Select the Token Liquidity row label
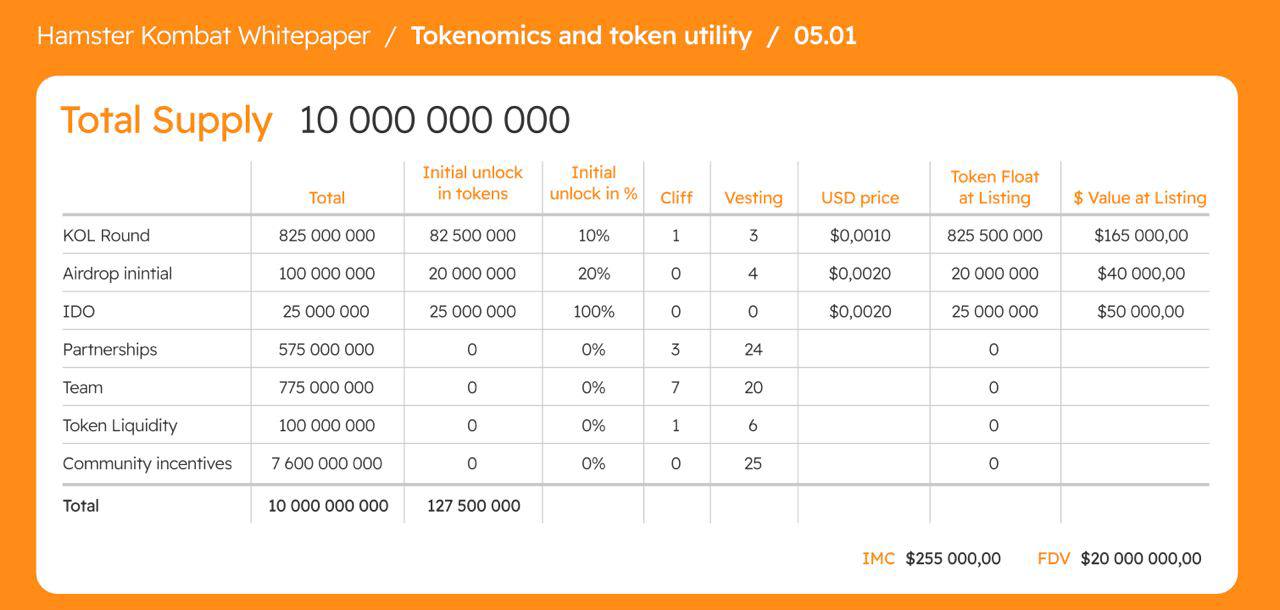This screenshot has height=610, width=1280. tap(120, 426)
